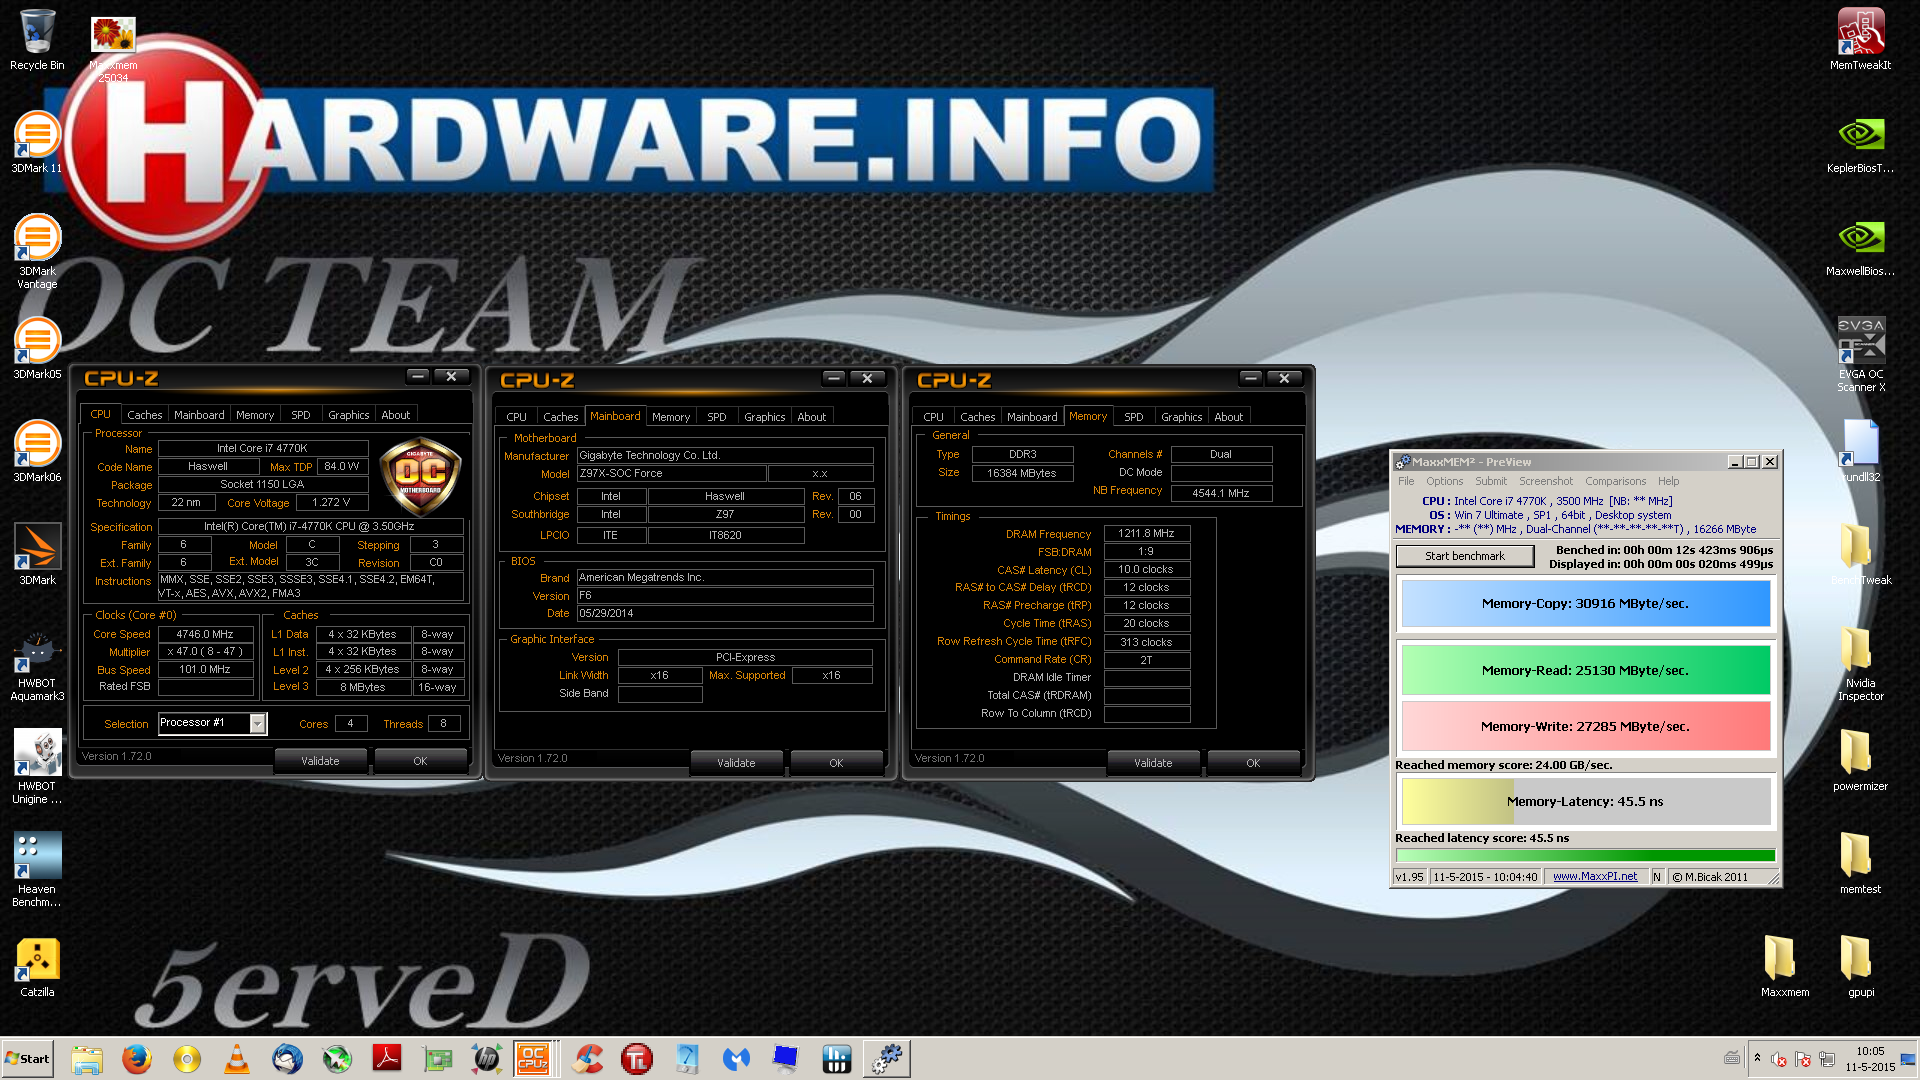Open the Screenshot menu in MaxxMEM²
This screenshot has width=1920, height=1080.
point(1546,481)
